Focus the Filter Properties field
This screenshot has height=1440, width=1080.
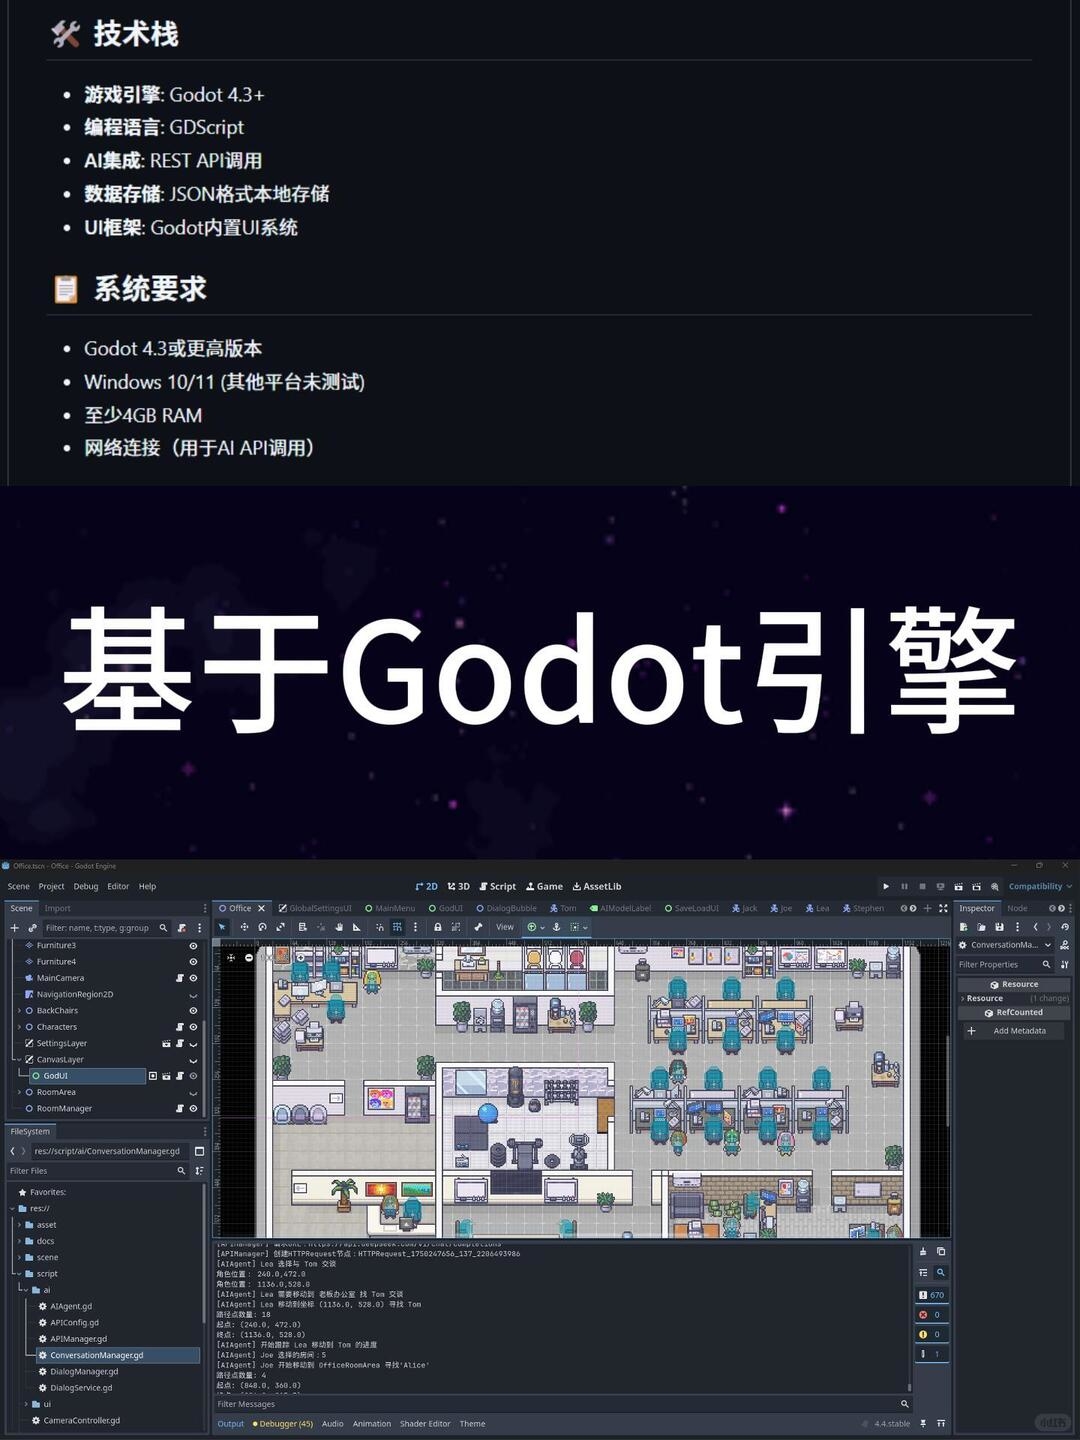click(1004, 964)
